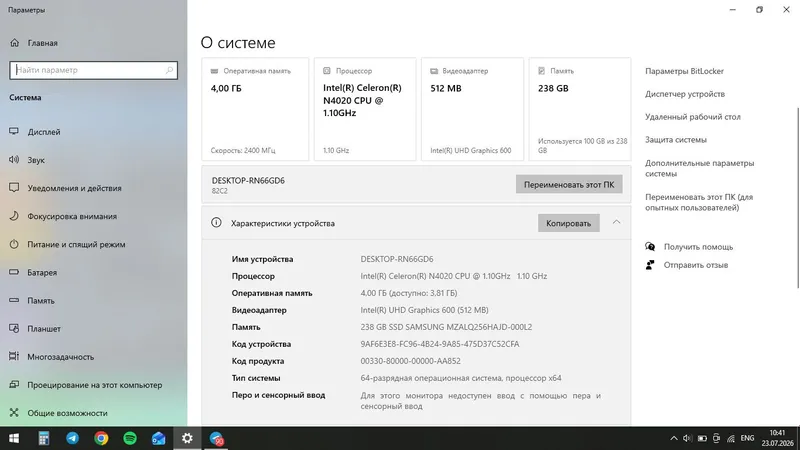Open Параметры BitLocker link
This screenshot has height=450, width=800.
pyautogui.click(x=684, y=71)
